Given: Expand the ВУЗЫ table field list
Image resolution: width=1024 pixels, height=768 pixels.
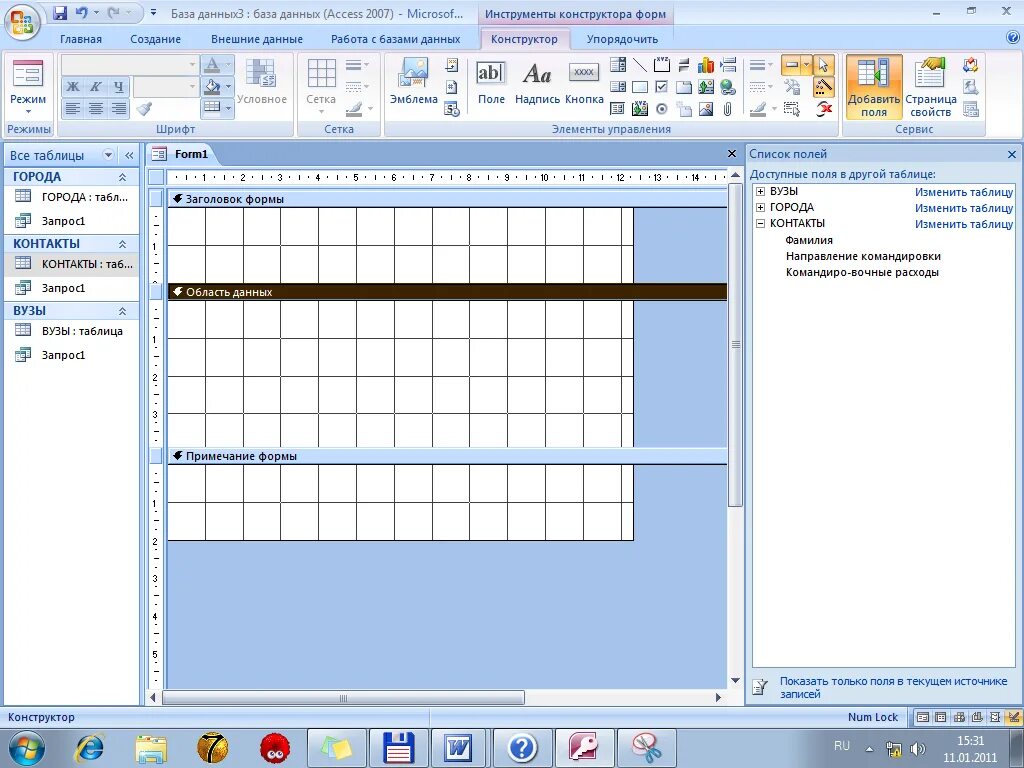Looking at the screenshot, I should pyautogui.click(x=760, y=191).
